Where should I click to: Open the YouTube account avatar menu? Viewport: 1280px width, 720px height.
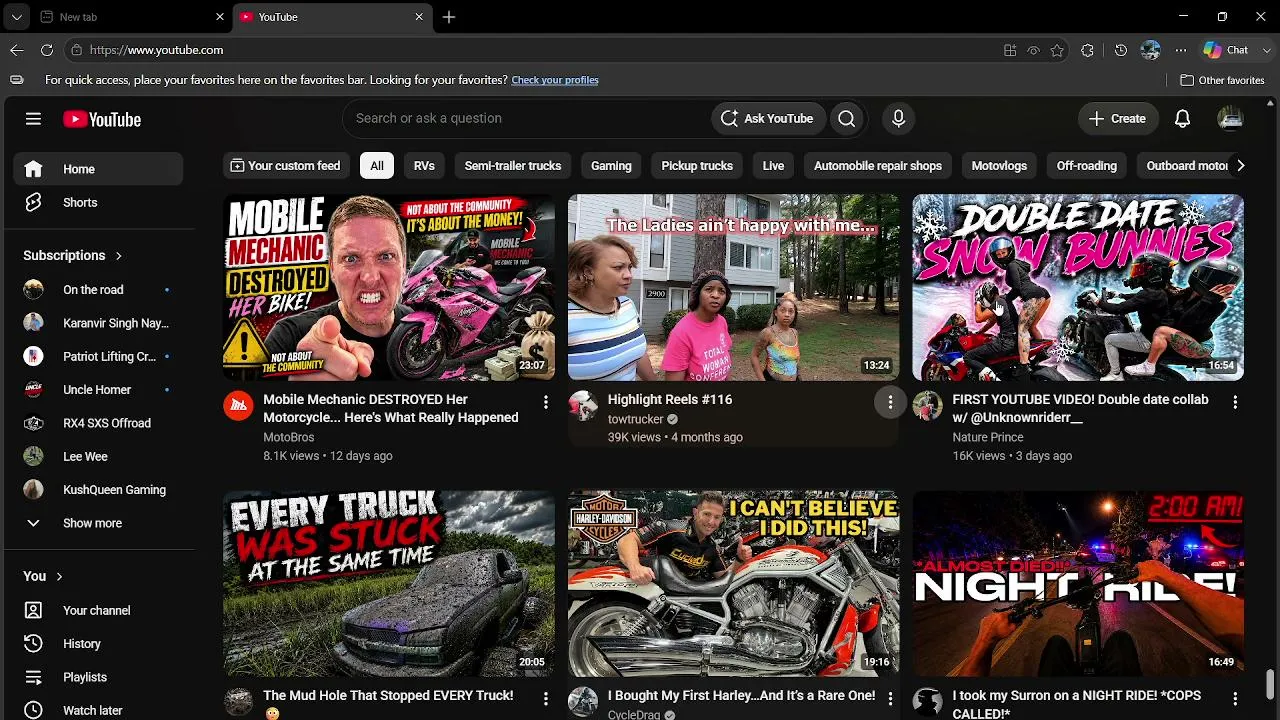tap(1230, 118)
